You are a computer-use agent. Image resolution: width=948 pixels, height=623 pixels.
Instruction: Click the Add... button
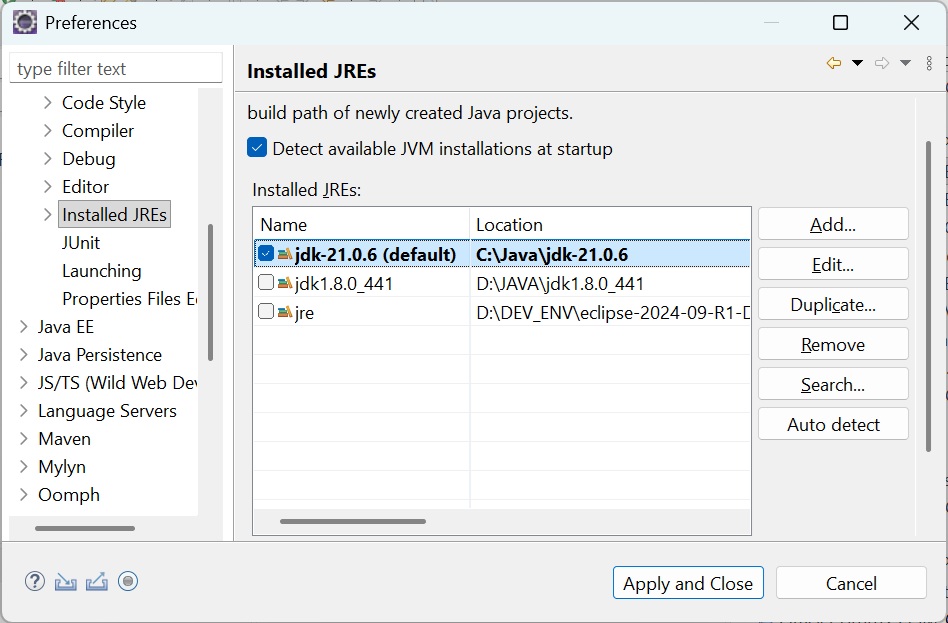[x=833, y=224]
